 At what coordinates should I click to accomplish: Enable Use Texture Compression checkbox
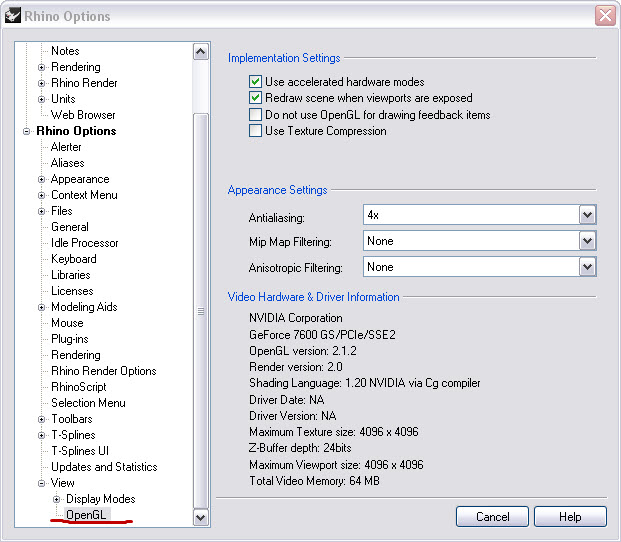coord(256,131)
